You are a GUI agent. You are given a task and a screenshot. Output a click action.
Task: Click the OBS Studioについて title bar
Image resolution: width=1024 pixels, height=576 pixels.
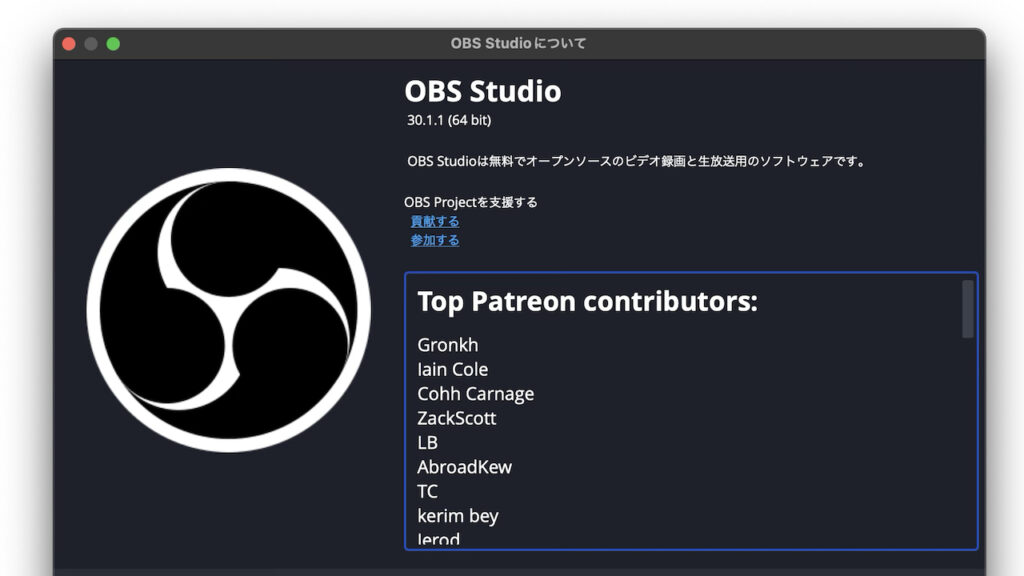[517, 43]
